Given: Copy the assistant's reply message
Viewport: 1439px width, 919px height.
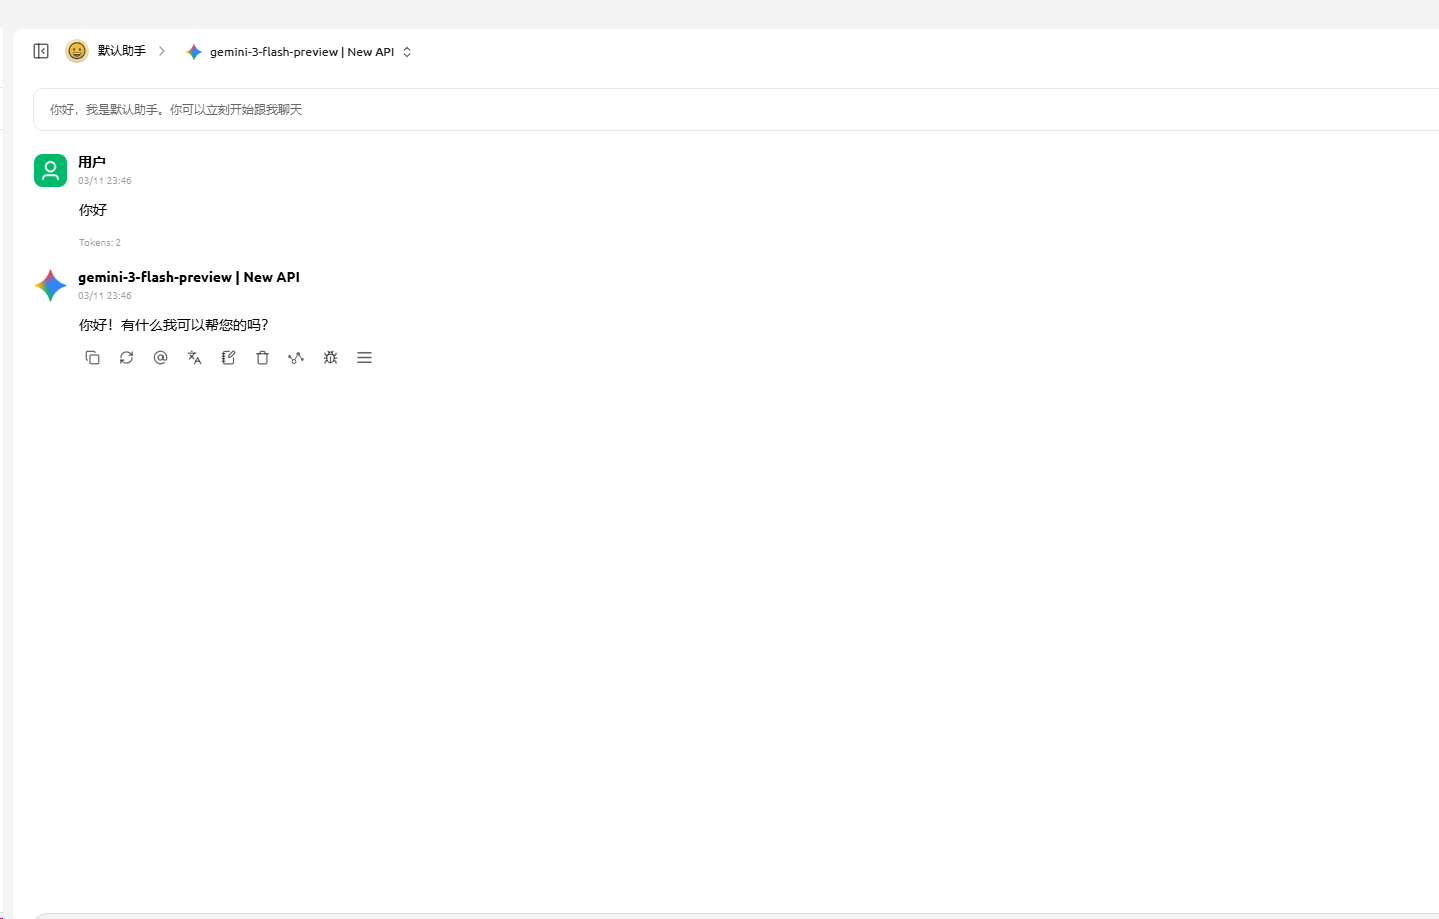Looking at the screenshot, I should (x=92, y=358).
